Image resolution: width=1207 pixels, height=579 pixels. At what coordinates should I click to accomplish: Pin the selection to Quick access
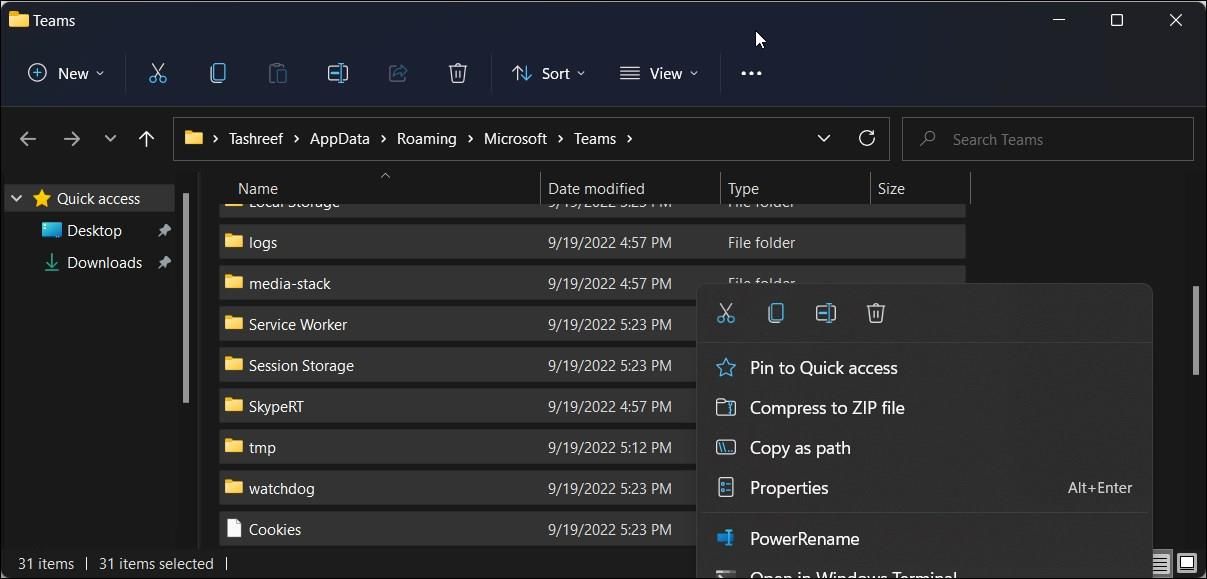click(823, 367)
